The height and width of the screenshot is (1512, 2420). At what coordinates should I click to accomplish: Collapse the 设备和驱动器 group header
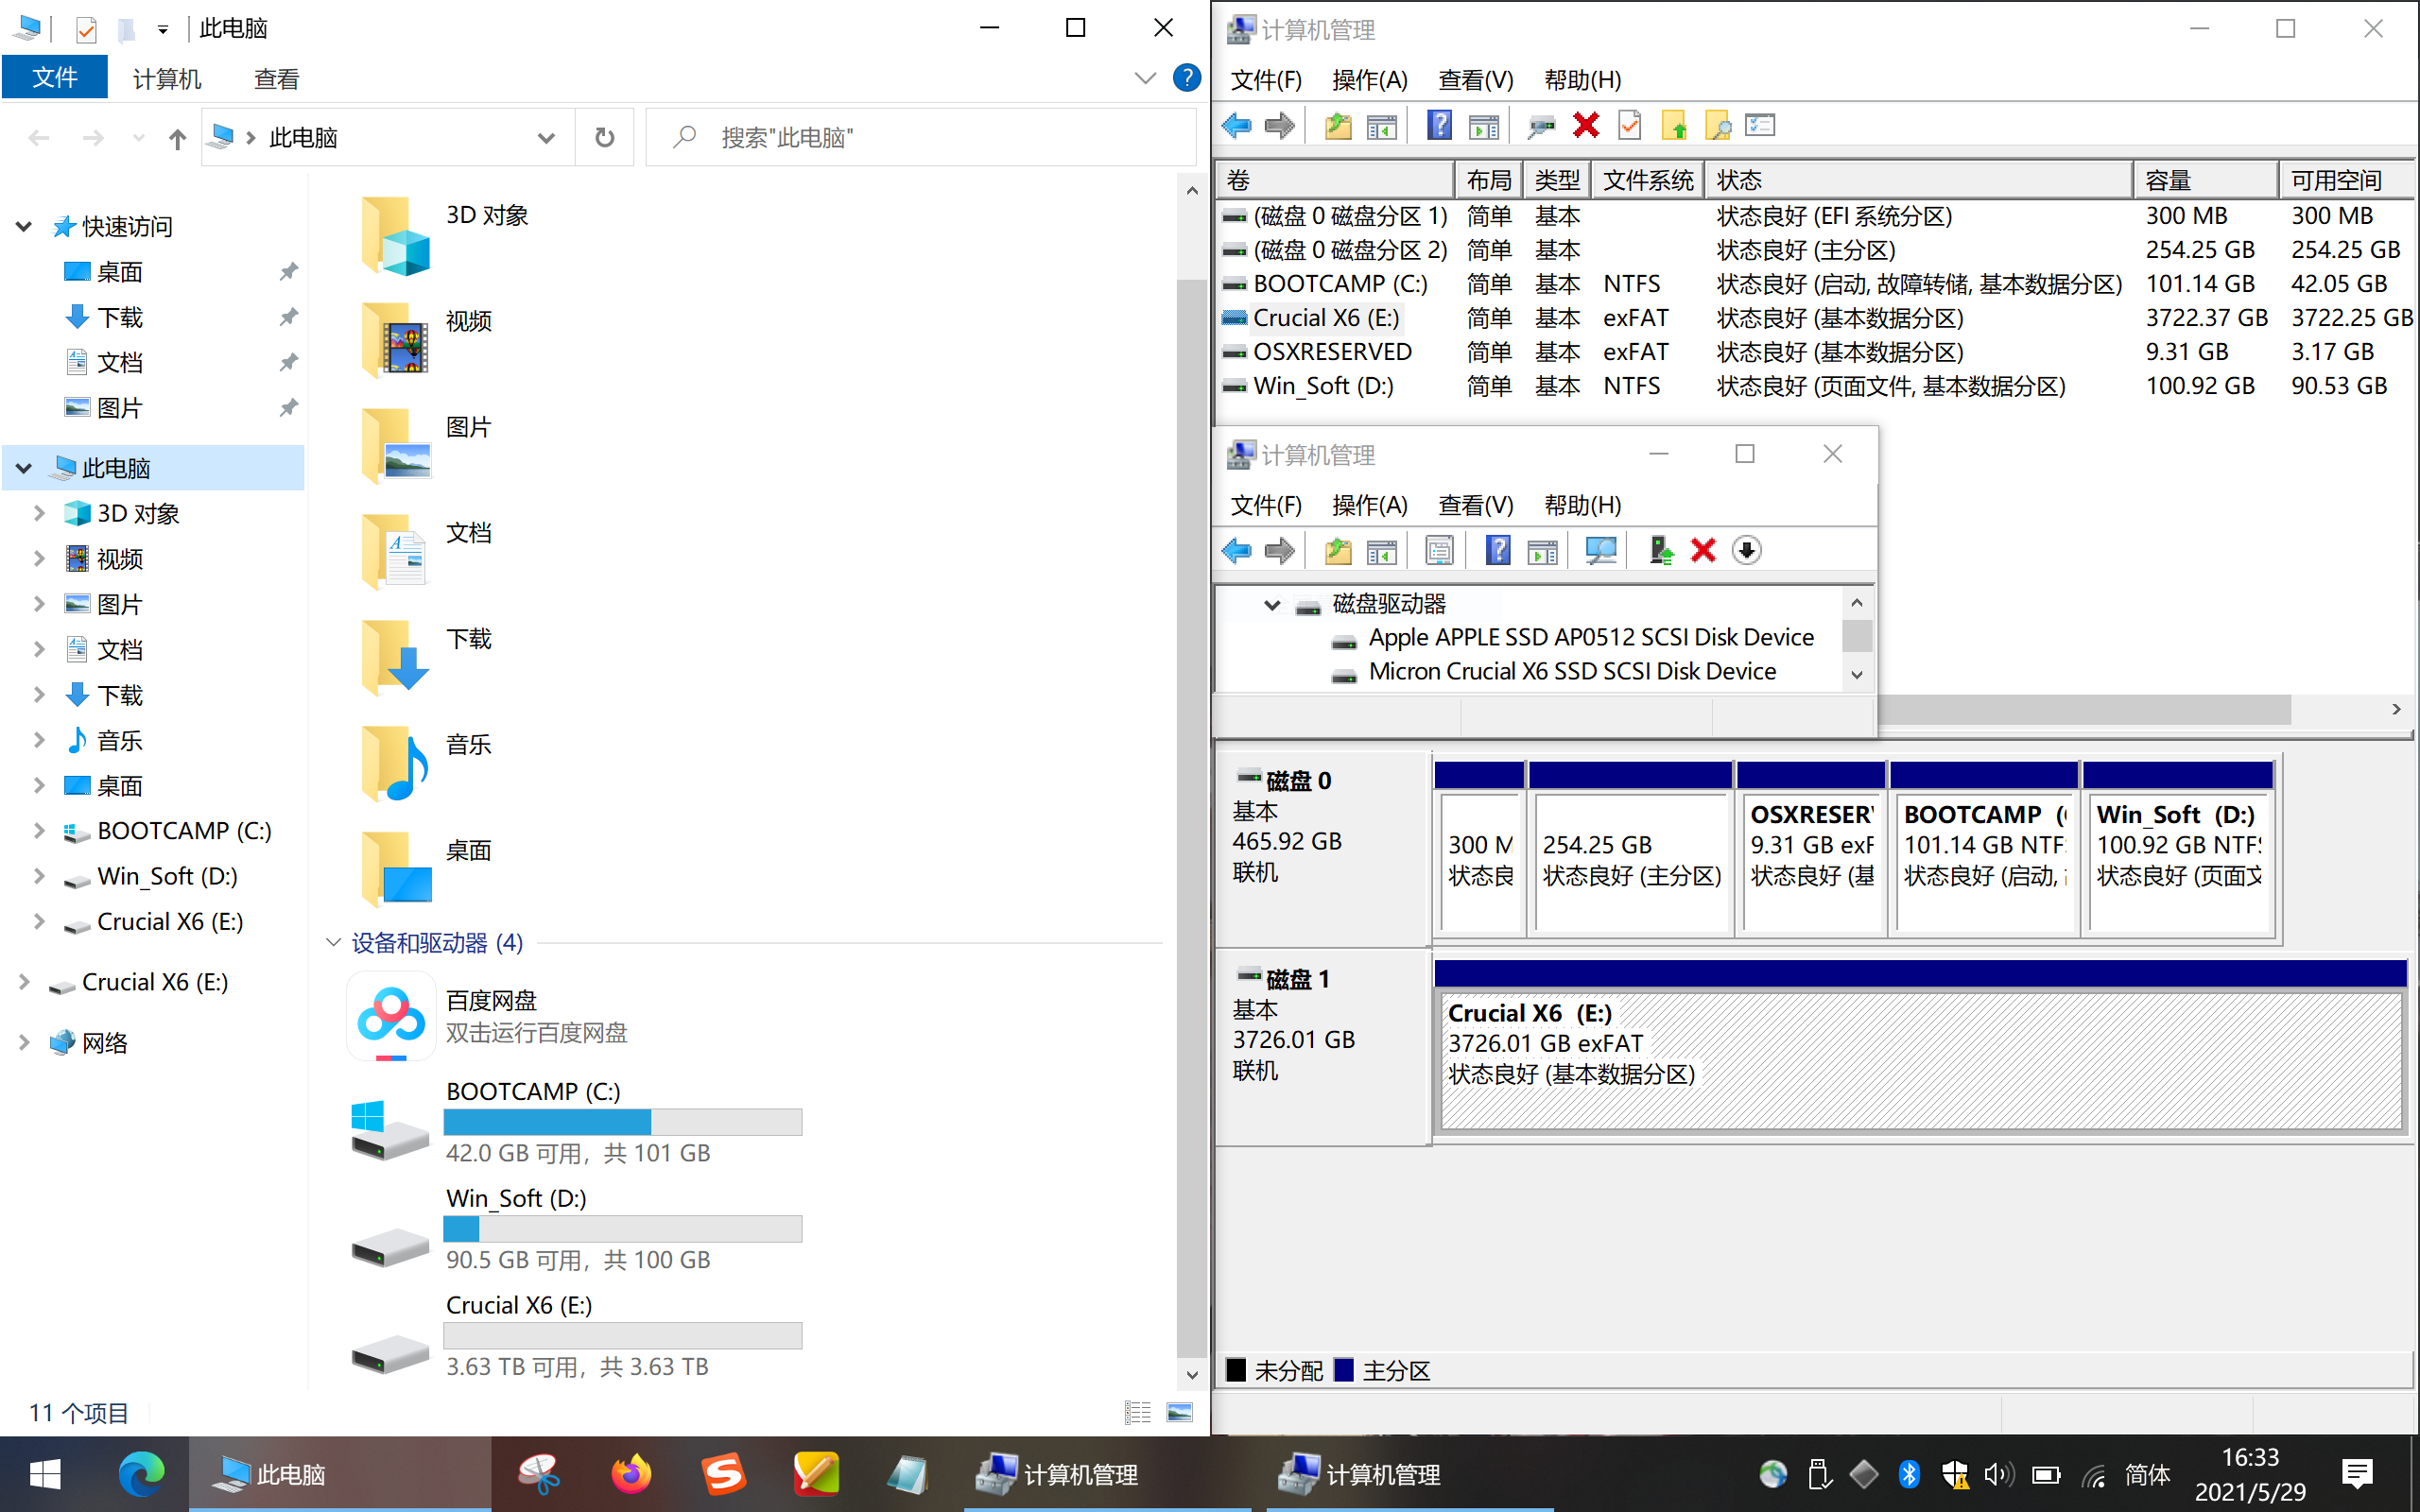(334, 942)
